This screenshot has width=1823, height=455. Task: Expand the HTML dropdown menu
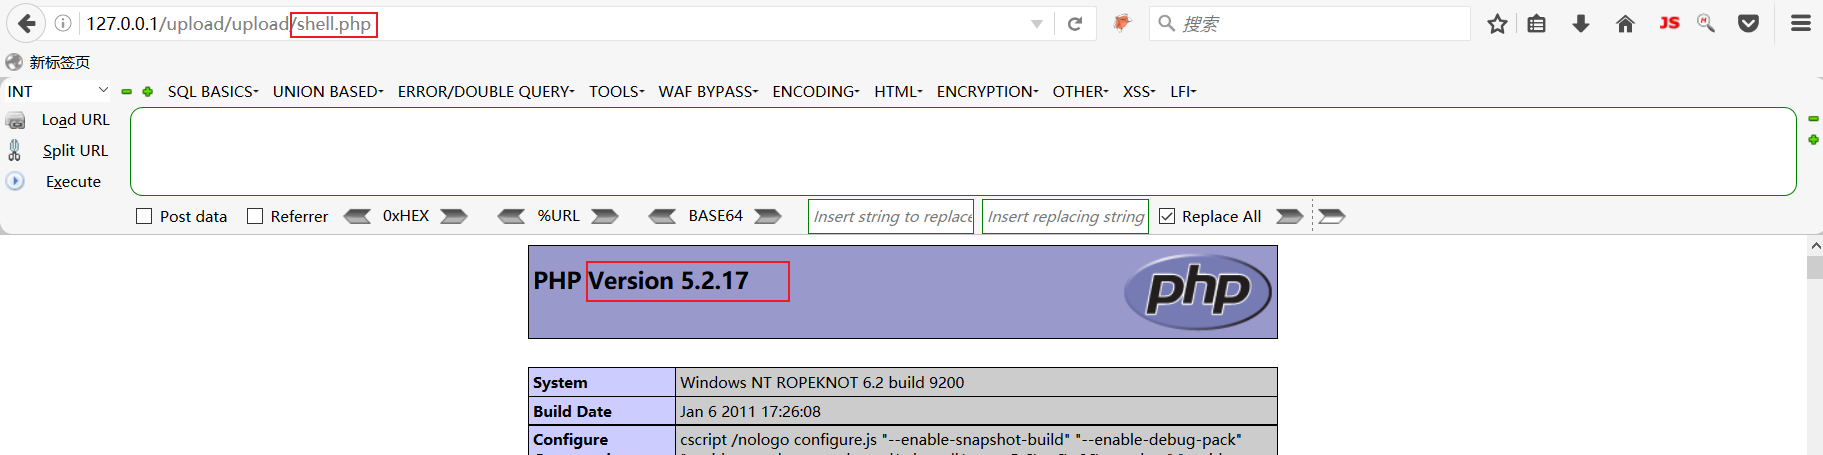(x=898, y=92)
